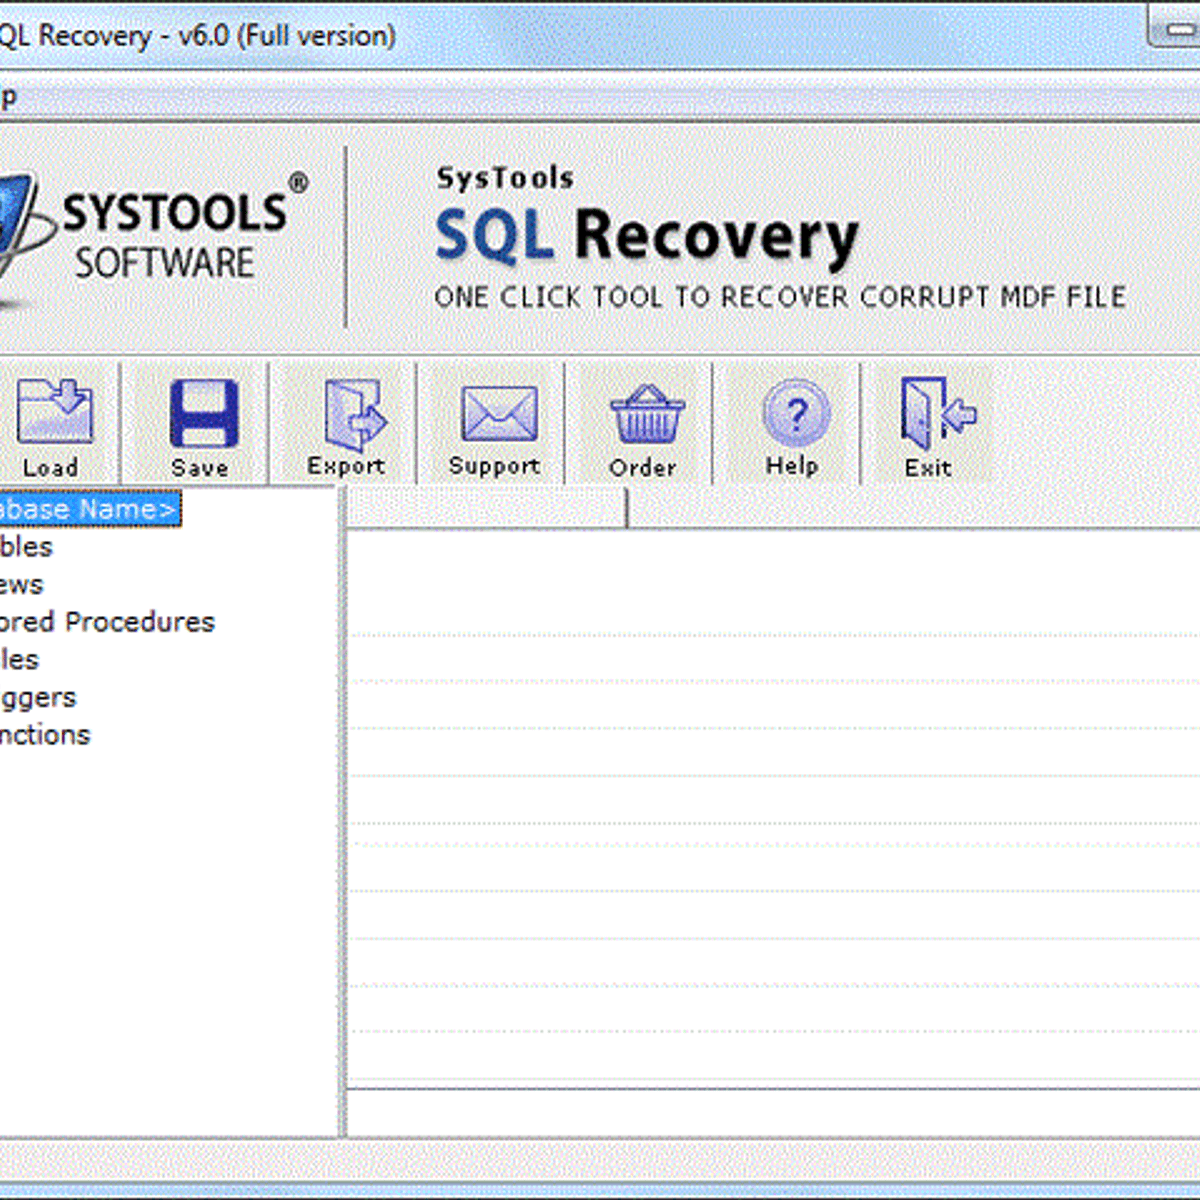Click the empty column header in the grid

pos(486,509)
